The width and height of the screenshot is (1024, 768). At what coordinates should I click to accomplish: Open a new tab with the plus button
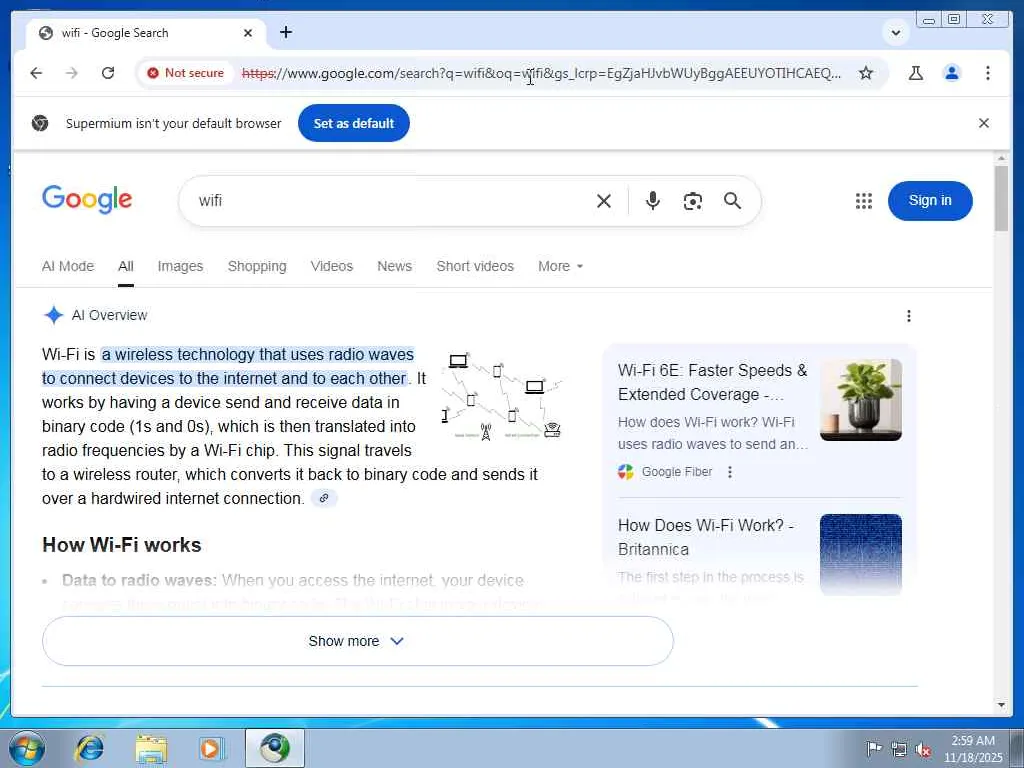point(286,32)
